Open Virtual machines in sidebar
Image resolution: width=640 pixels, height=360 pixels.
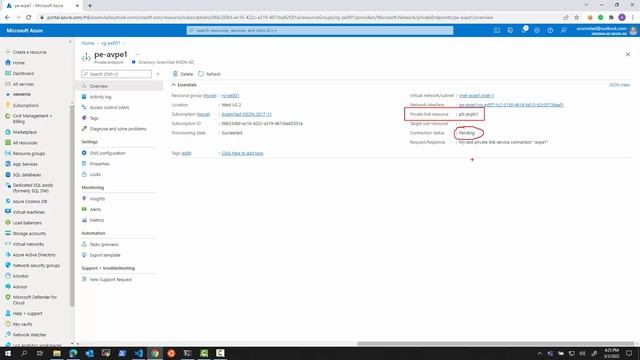29,212
